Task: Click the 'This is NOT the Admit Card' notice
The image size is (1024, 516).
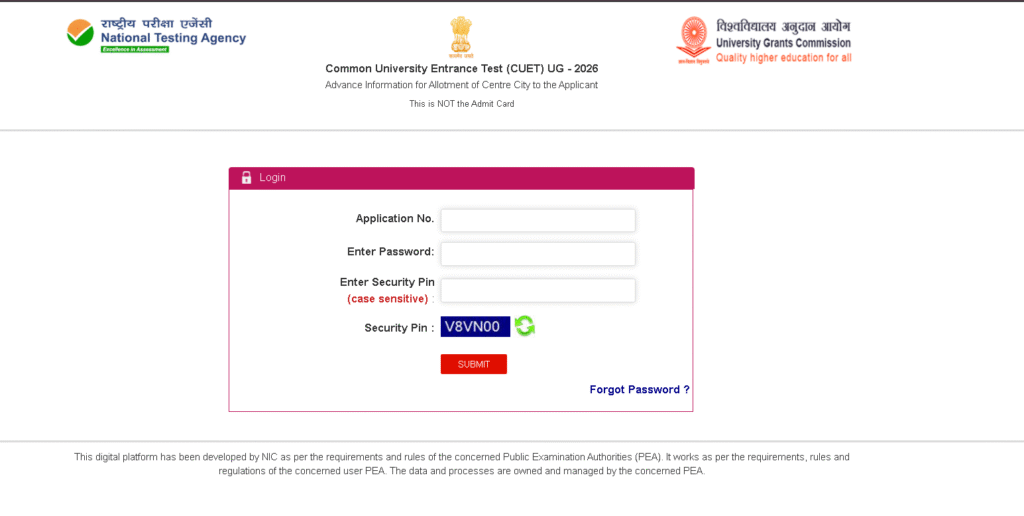Action: tap(461, 104)
